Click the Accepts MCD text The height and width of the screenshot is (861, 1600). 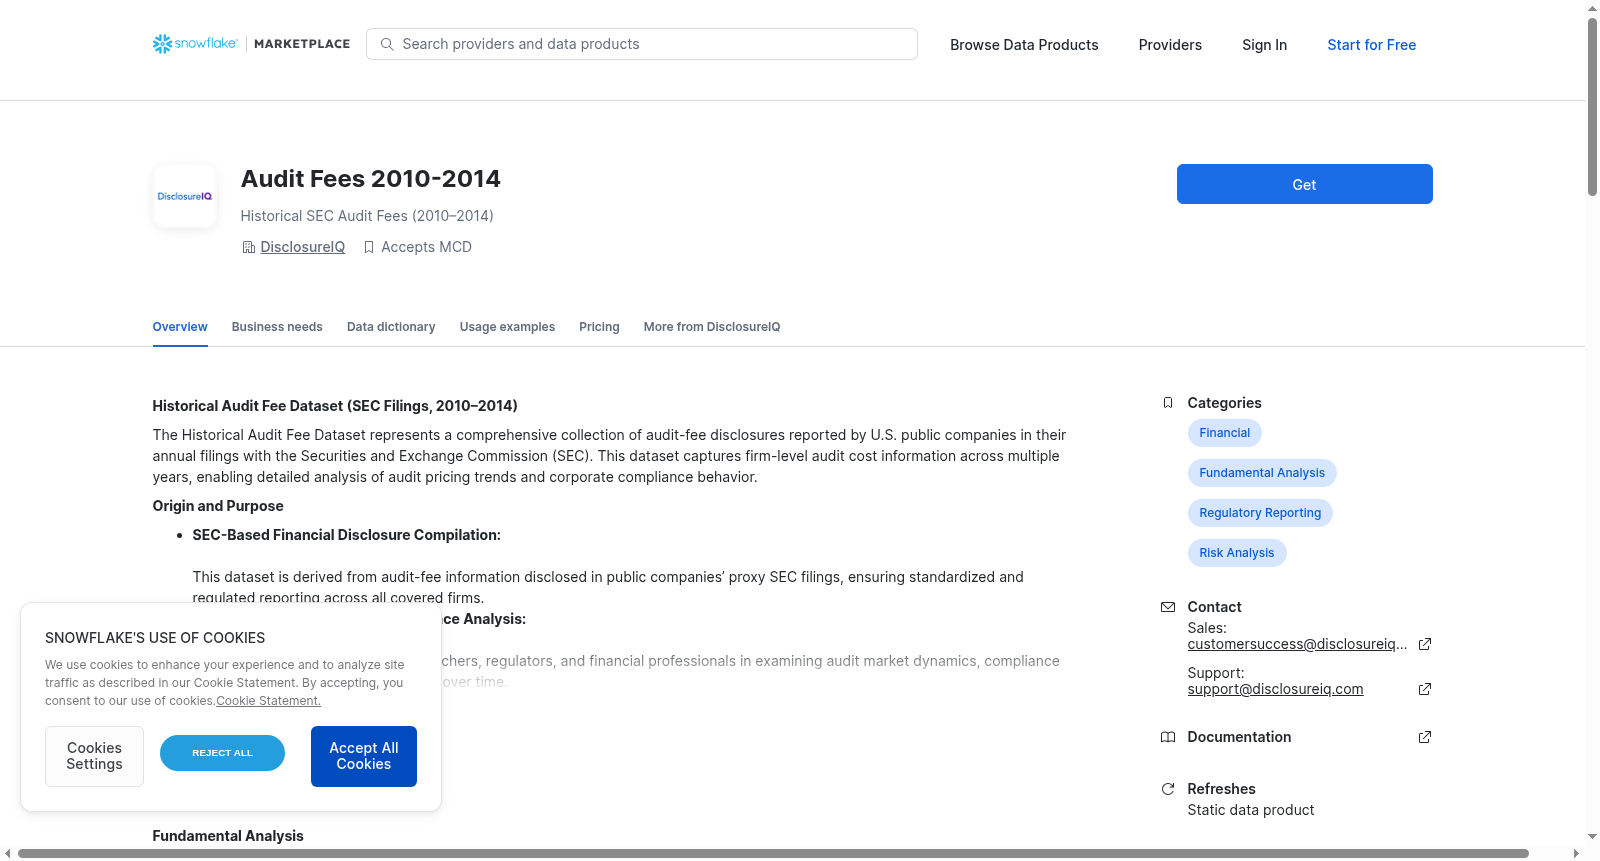click(427, 247)
